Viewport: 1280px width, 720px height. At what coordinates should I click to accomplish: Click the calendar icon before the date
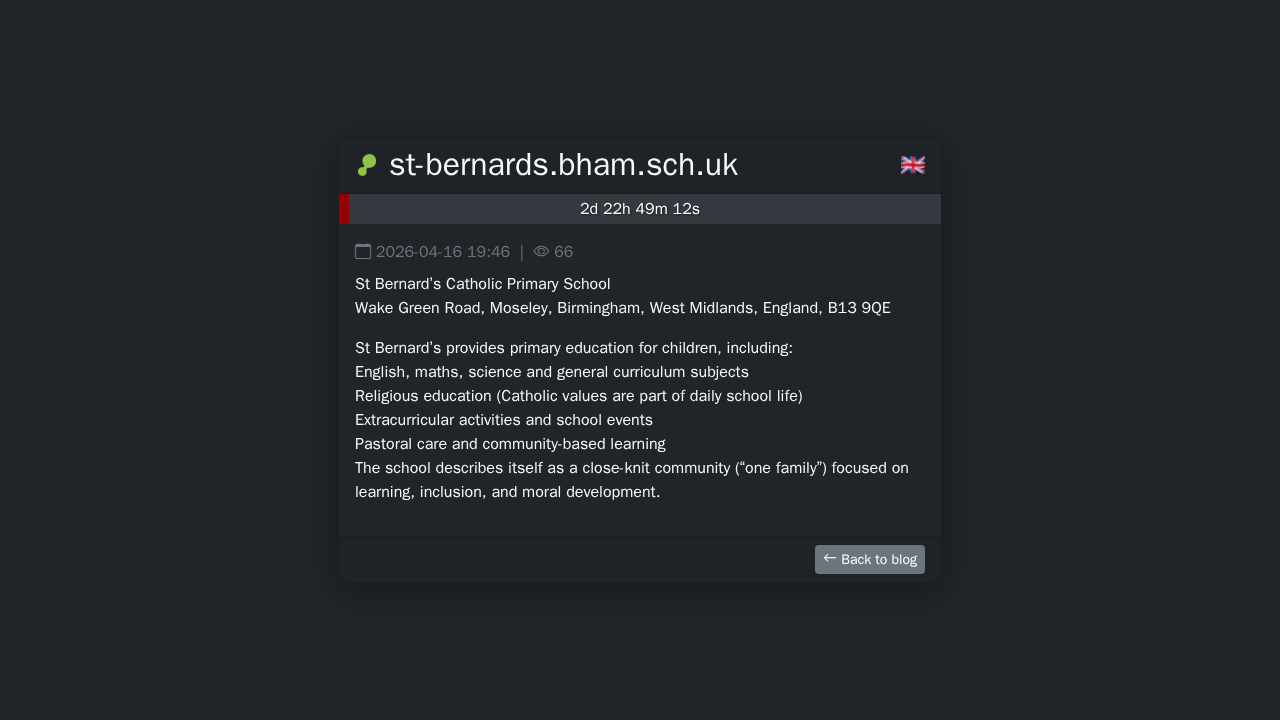pos(363,251)
